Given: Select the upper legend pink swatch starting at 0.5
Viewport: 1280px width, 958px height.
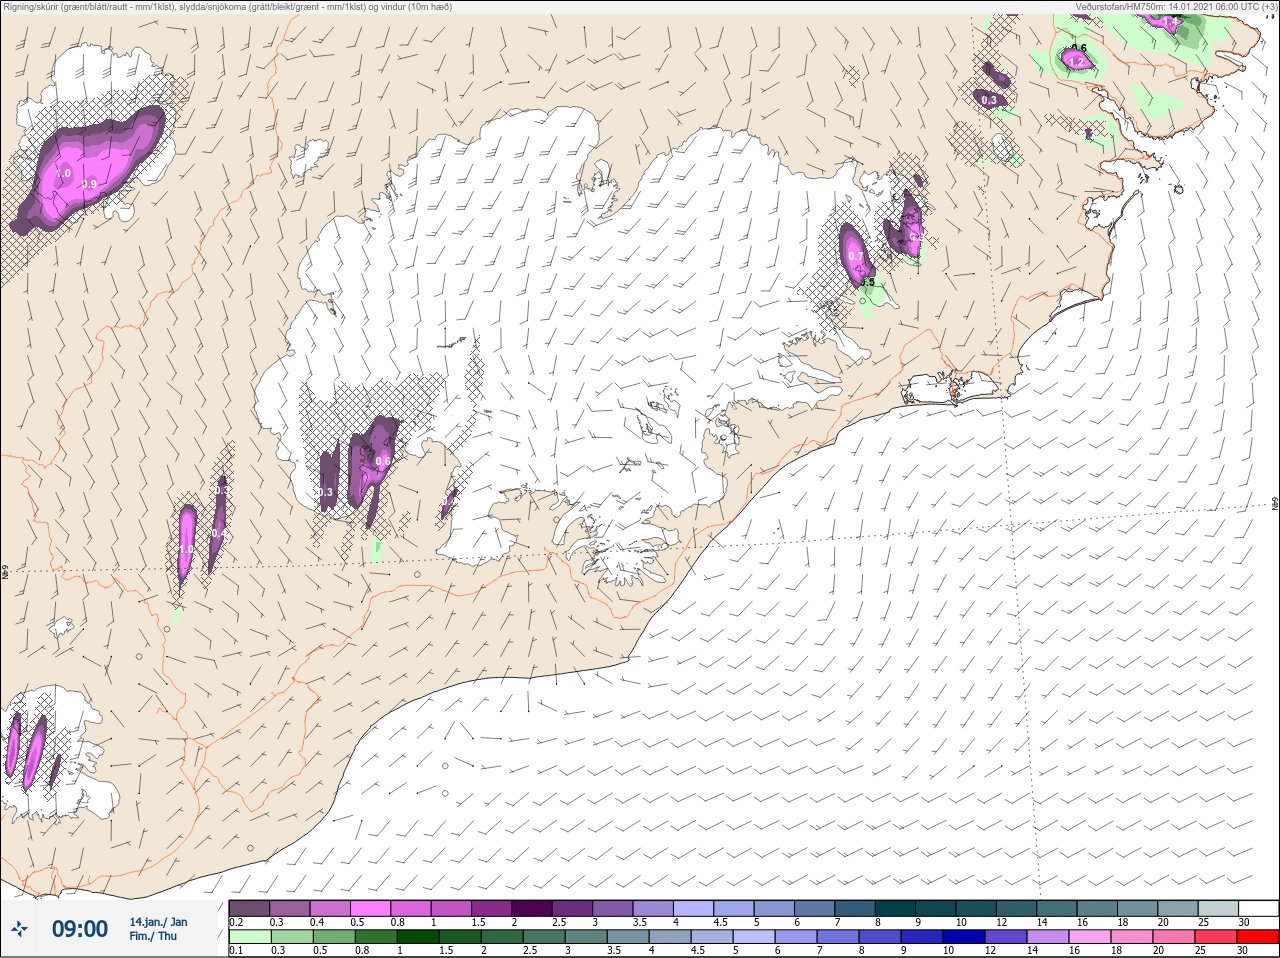Looking at the screenshot, I should [370, 908].
